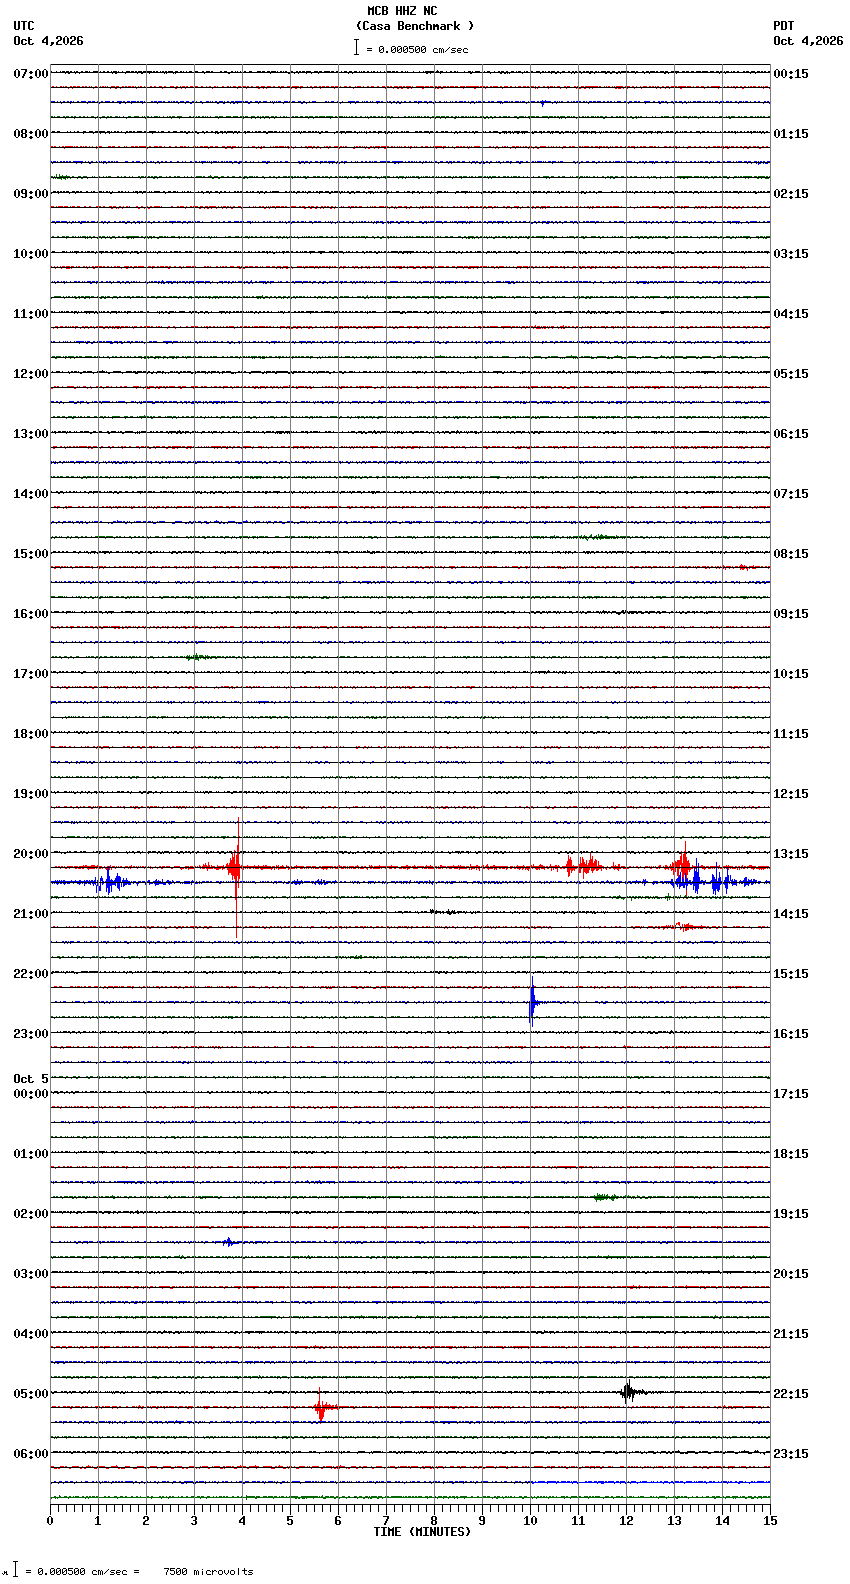This screenshot has width=850, height=1584.
Task: Click the green blip near minute 3 at 16:45
Action: tap(197, 657)
